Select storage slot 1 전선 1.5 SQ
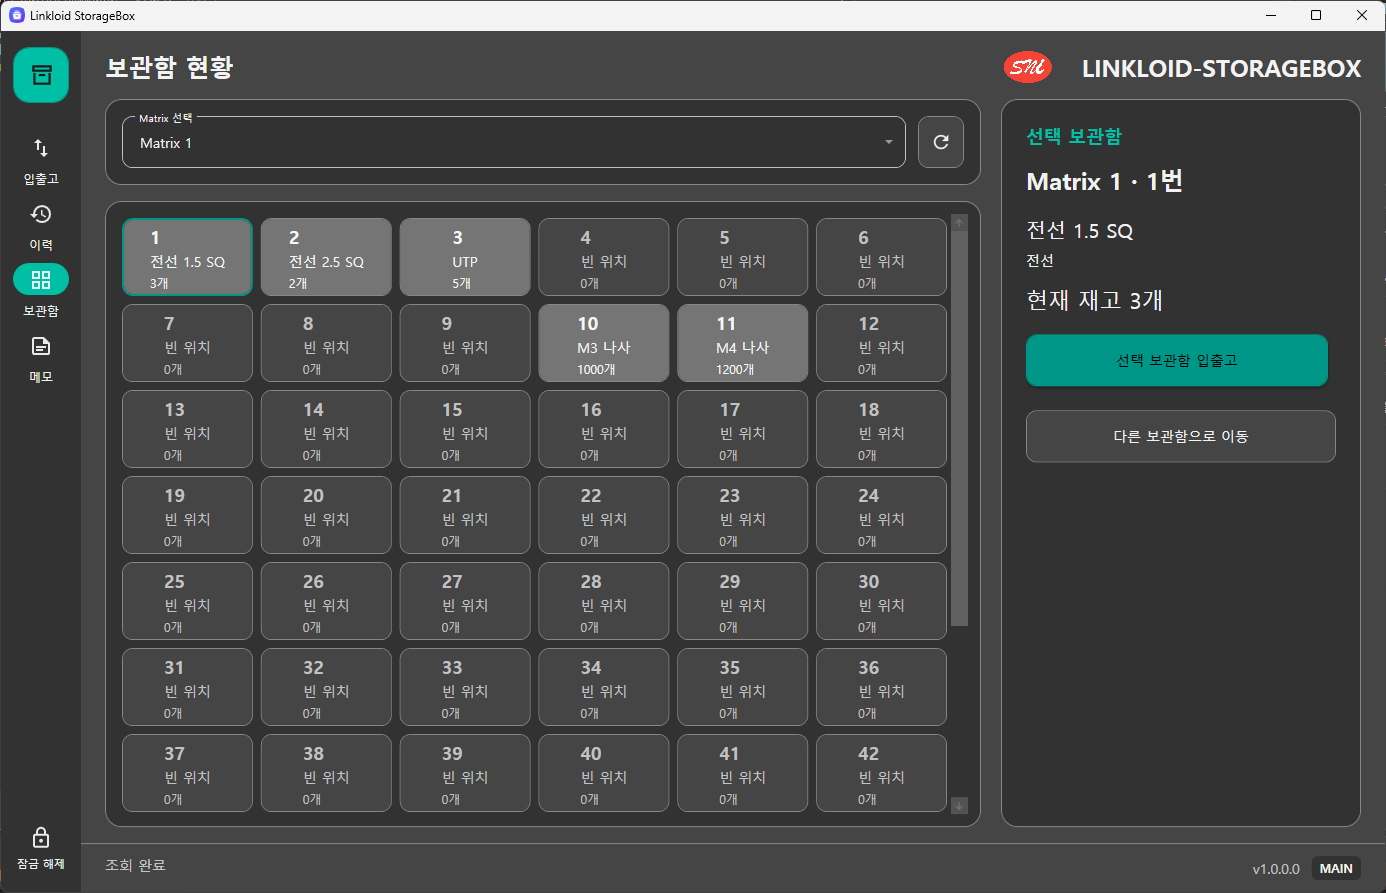 [187, 257]
